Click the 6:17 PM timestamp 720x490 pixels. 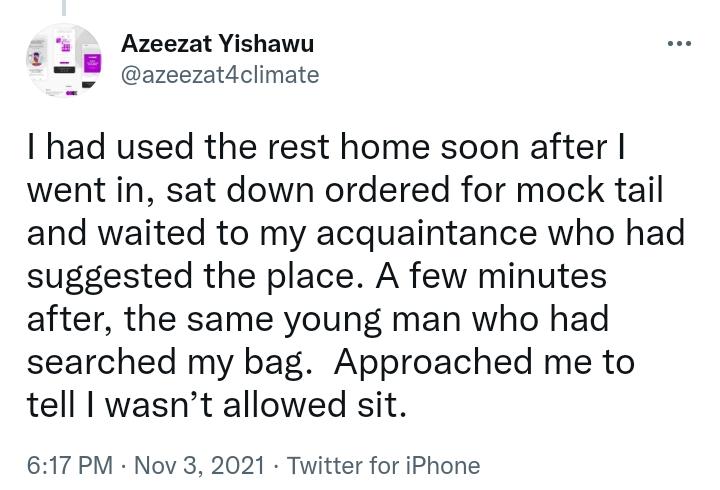70,465
